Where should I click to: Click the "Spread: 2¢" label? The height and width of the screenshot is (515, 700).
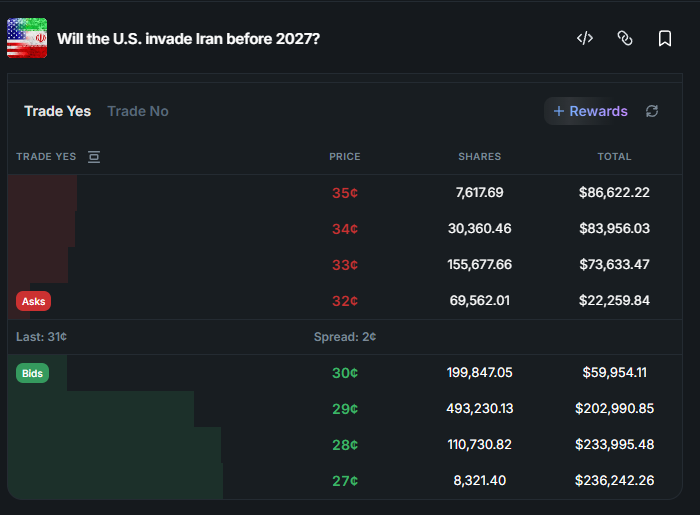pyautogui.click(x=345, y=337)
